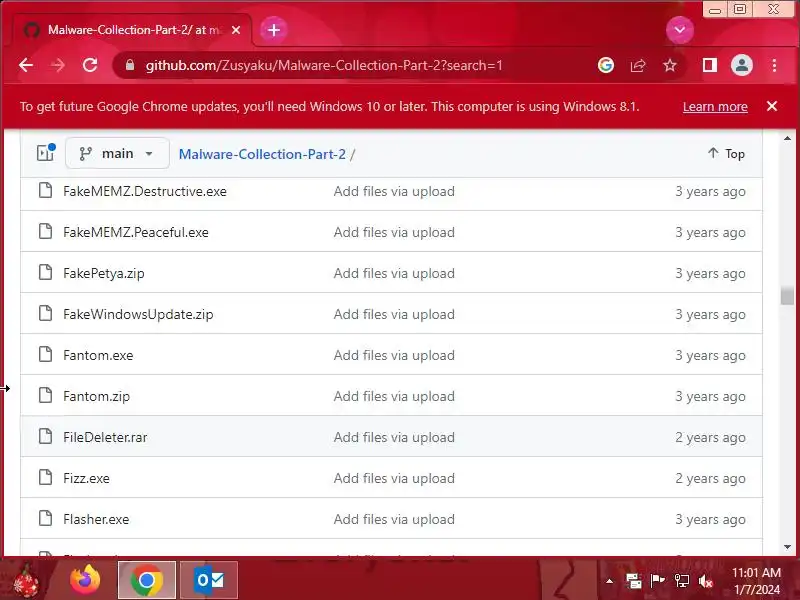Open FakePetya.zip file
800x600 pixels.
104,273
